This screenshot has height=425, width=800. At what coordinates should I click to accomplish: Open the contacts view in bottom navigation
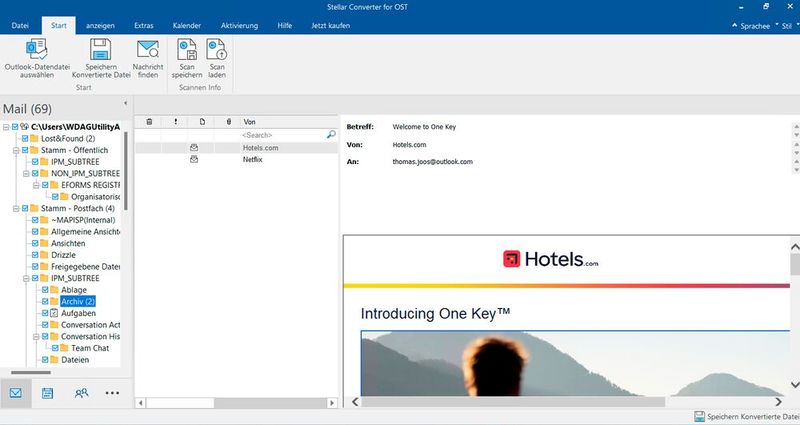tap(80, 393)
